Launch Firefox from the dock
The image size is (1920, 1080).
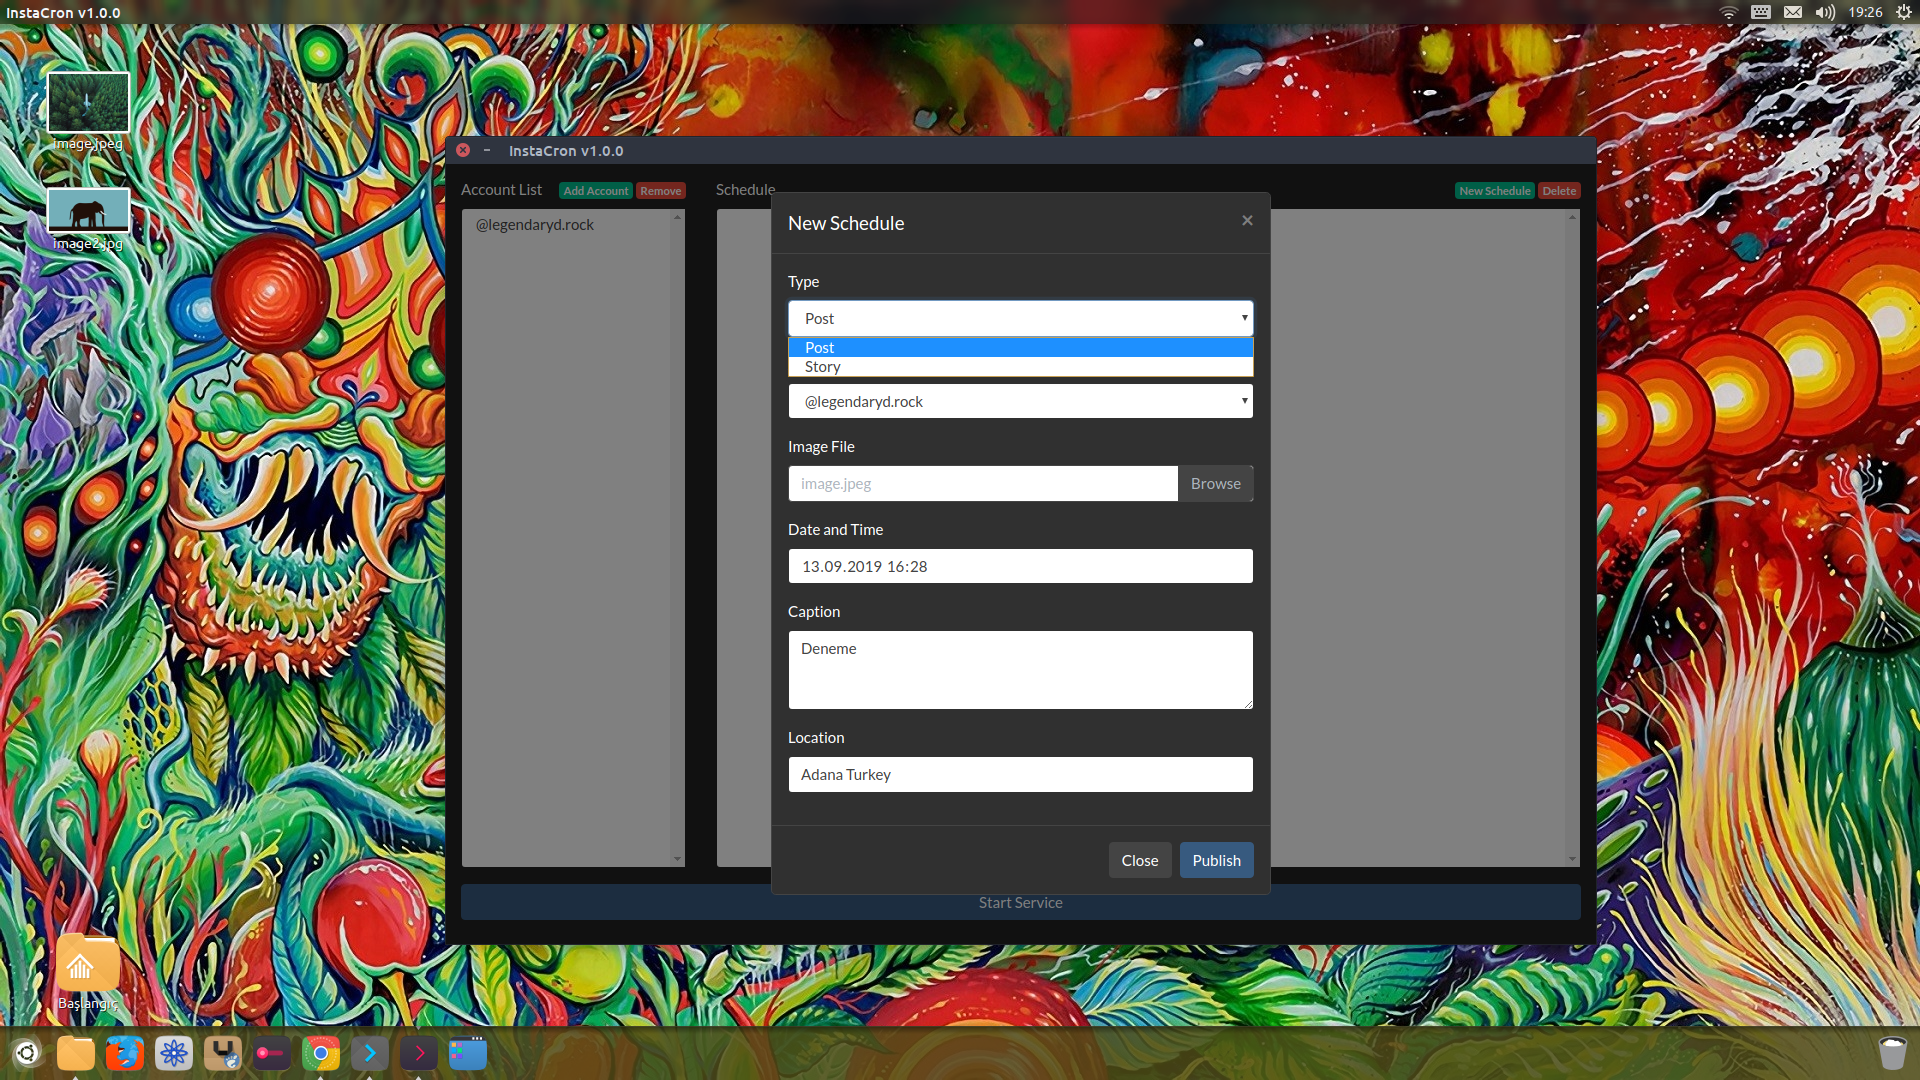(x=125, y=1053)
